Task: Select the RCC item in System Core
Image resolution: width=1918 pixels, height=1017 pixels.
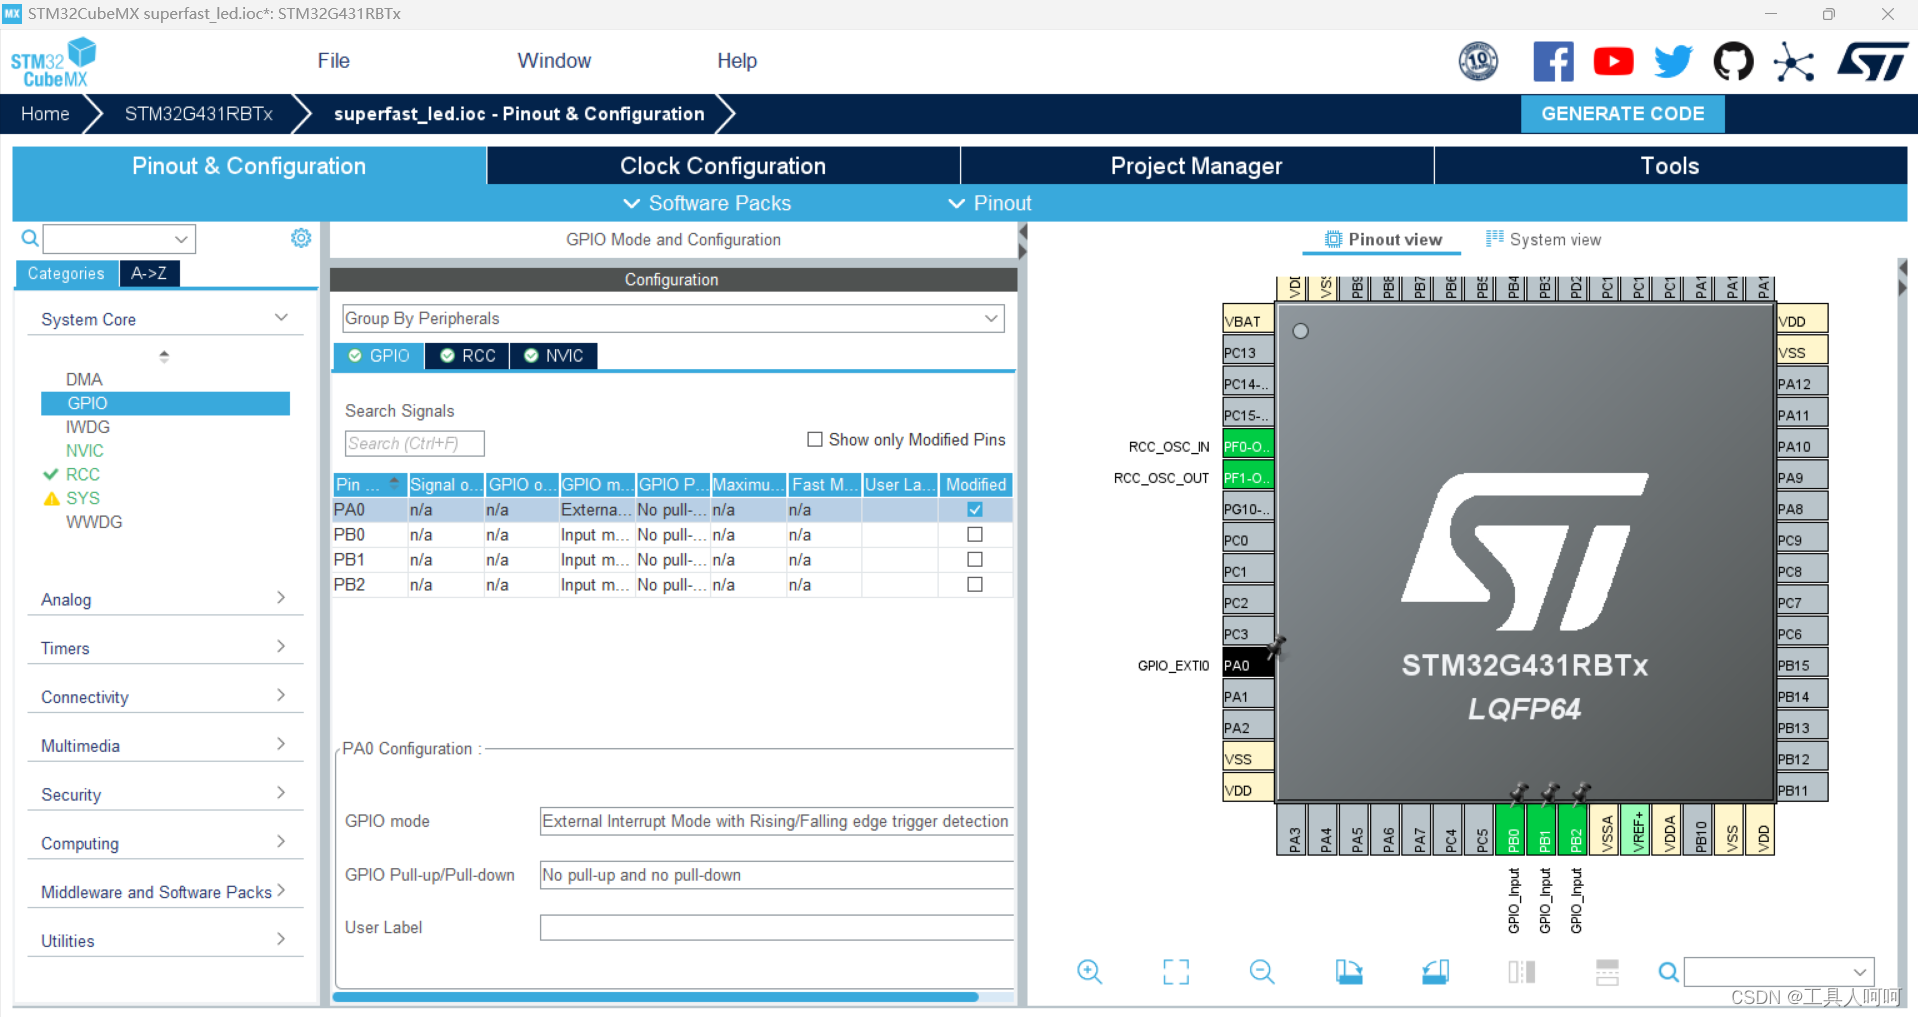Action: click(x=83, y=474)
